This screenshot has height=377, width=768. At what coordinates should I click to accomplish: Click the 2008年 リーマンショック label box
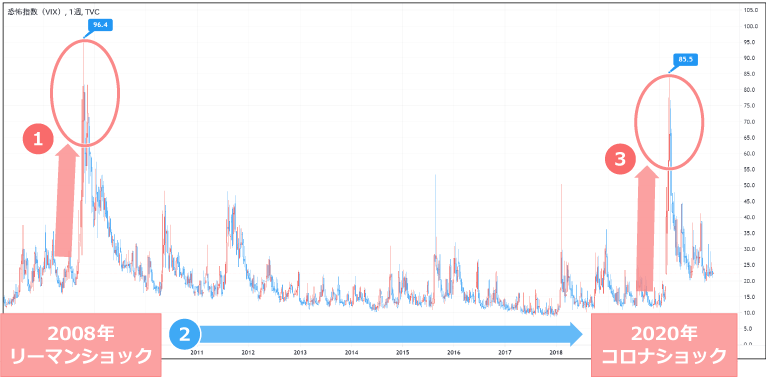80,345
